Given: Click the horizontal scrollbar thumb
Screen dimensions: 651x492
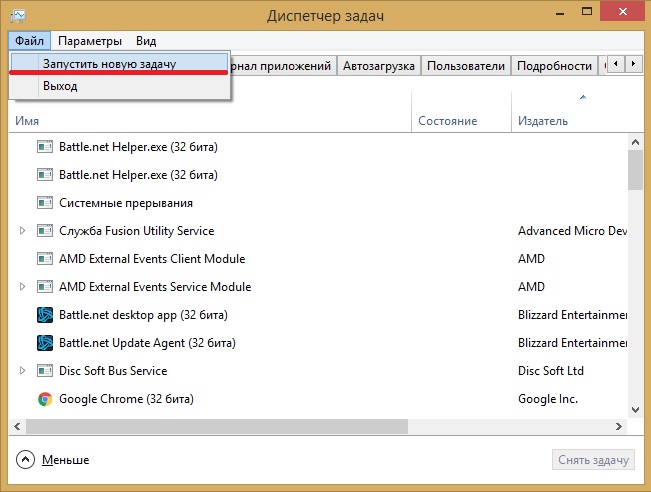Looking at the screenshot, I should click(x=217, y=426).
